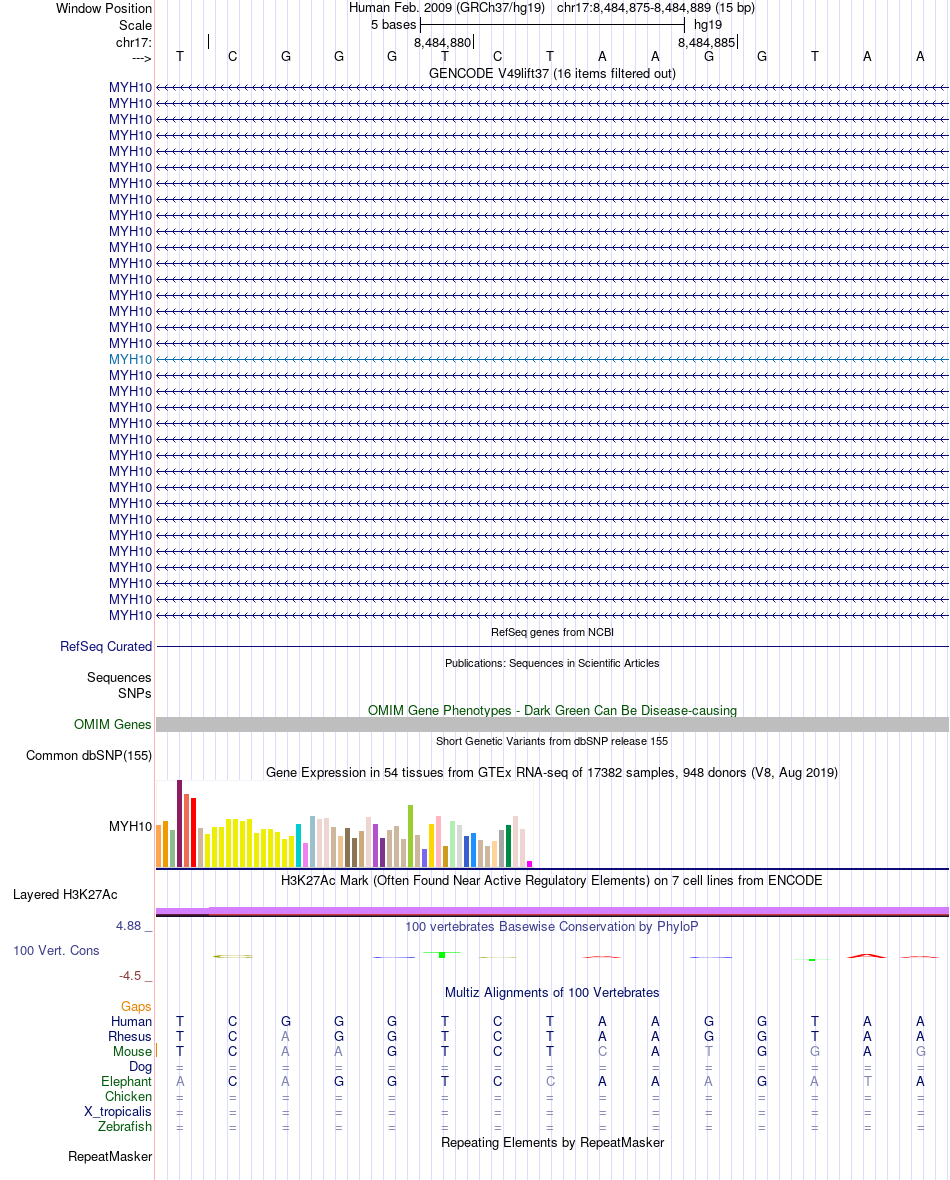Click the gray OMIM Genes item bar
The height and width of the screenshot is (1180, 950).
[x=552, y=725]
